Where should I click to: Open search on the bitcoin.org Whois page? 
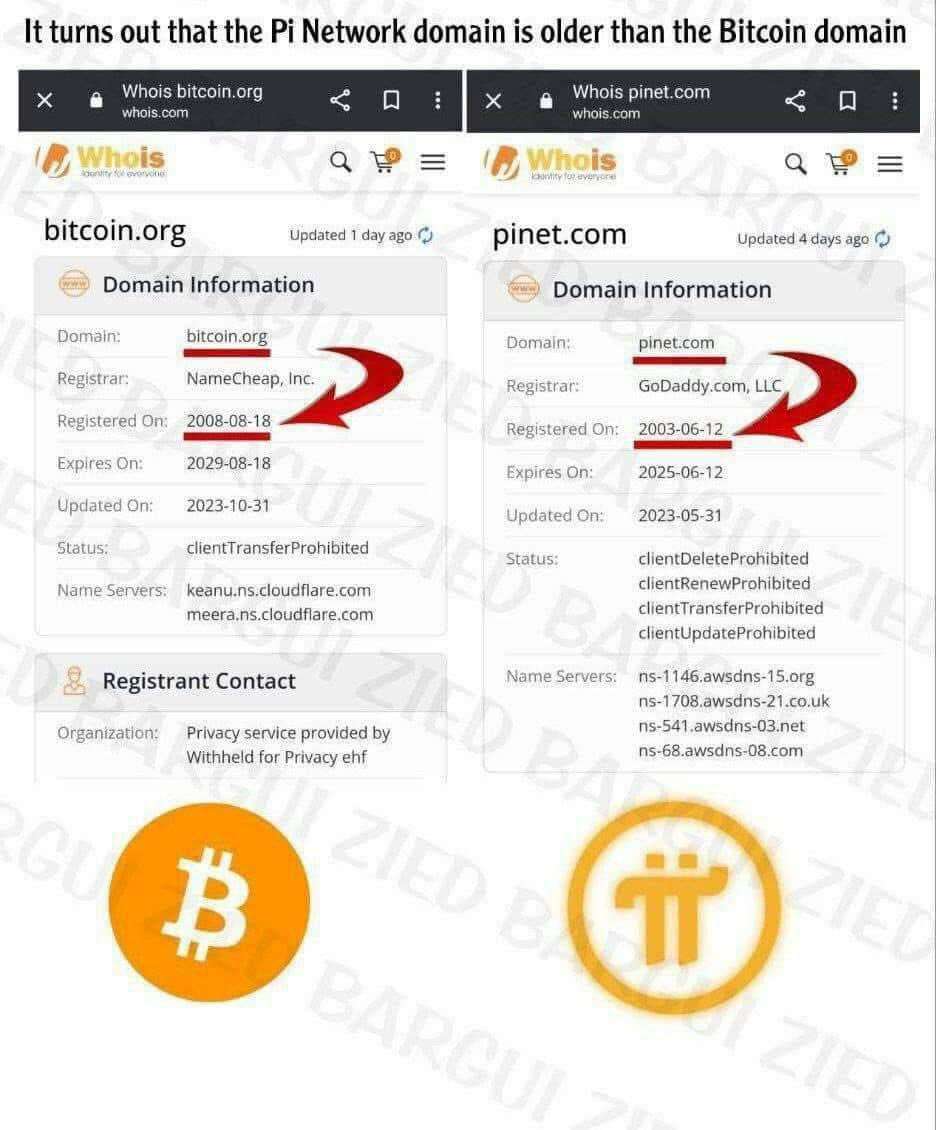[341, 161]
